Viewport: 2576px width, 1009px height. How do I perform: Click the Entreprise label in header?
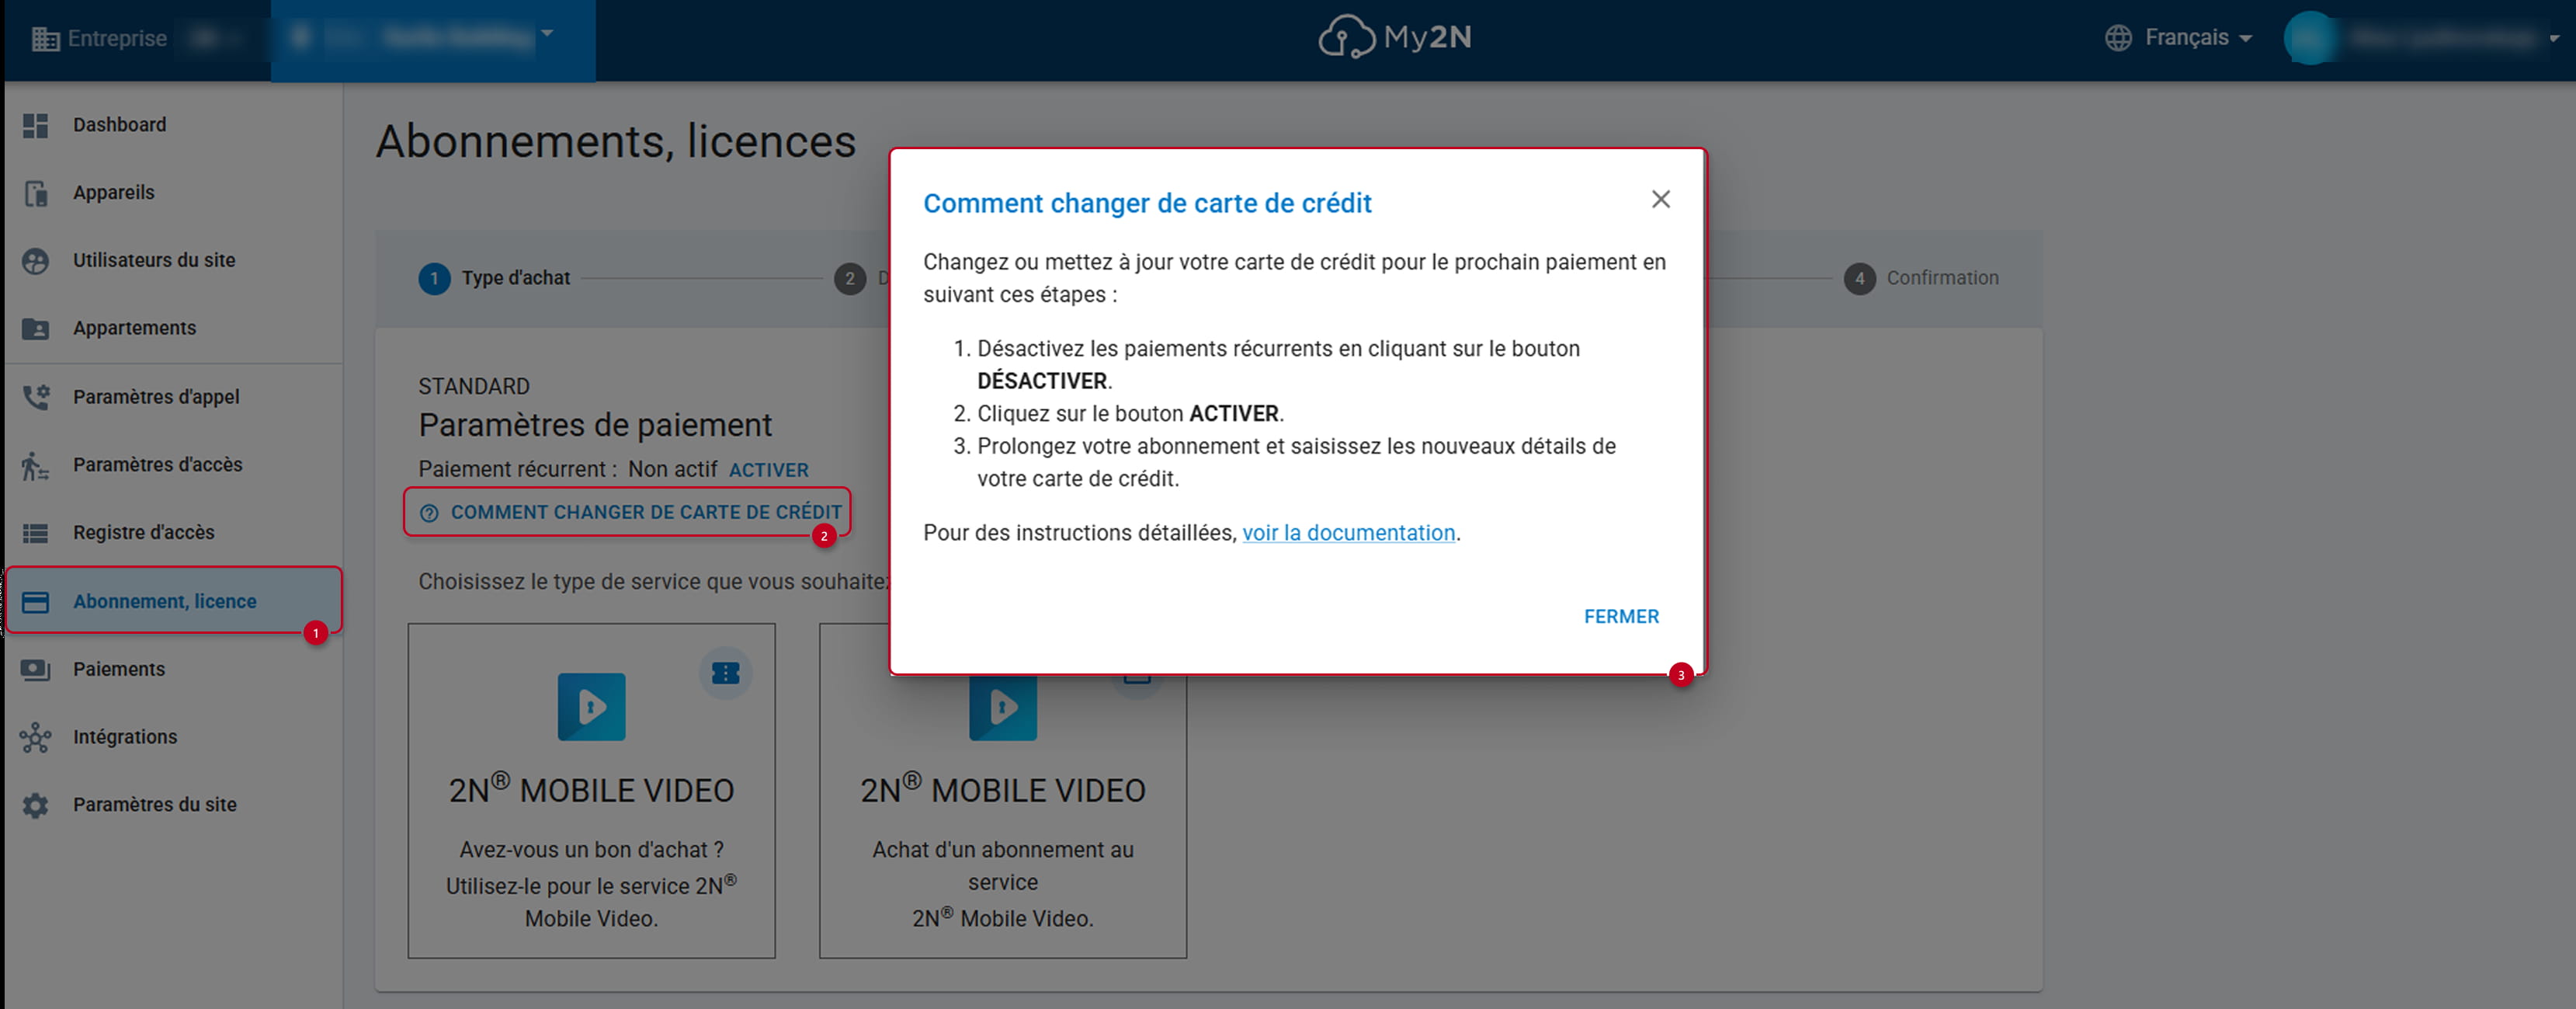(117, 39)
